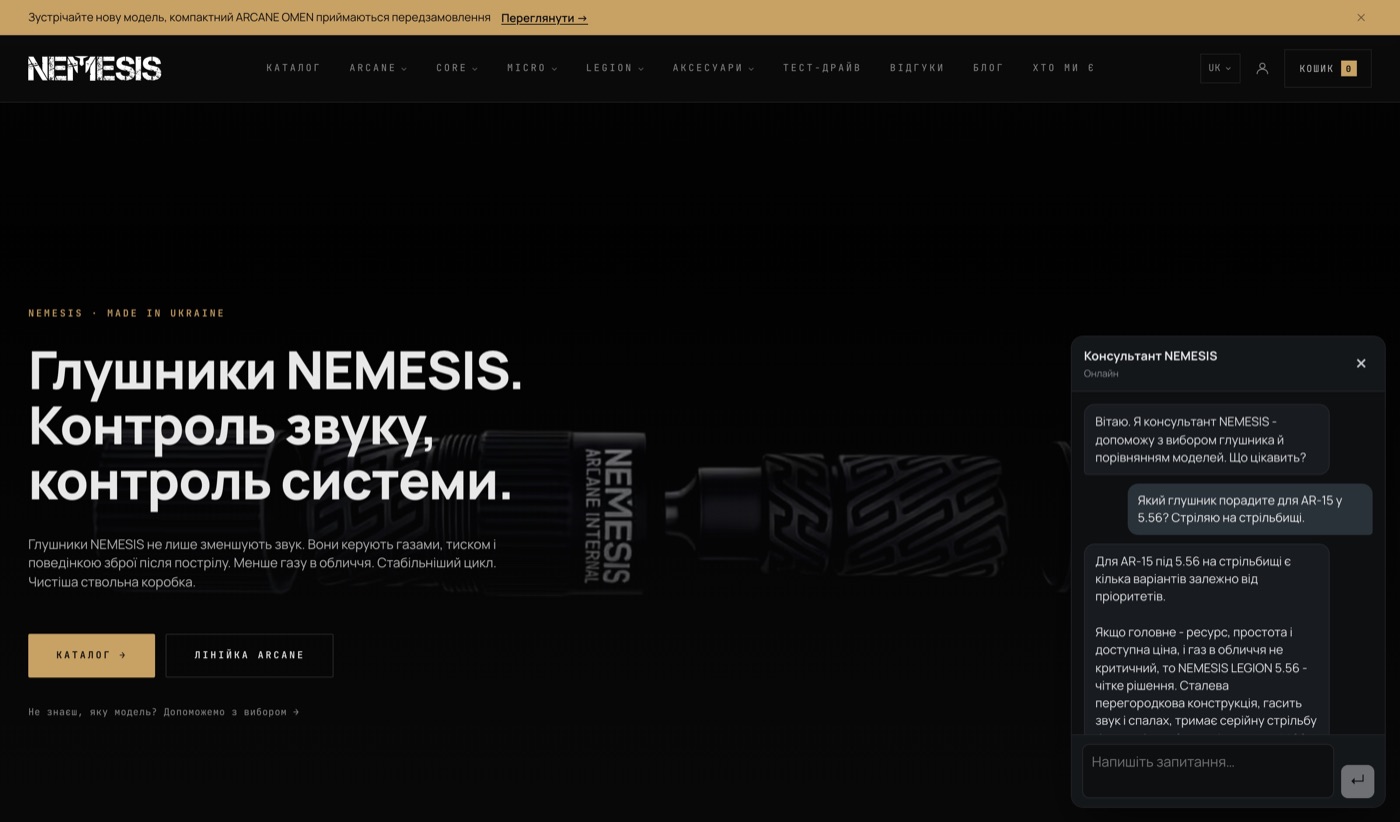
Task: Click the ЛІНІЙКА ARCANE button
Action: coord(249,655)
